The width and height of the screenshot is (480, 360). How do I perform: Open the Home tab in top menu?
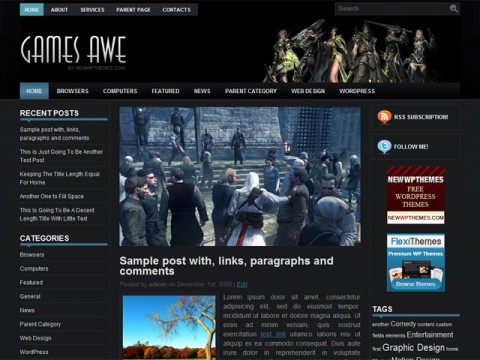click(x=32, y=10)
